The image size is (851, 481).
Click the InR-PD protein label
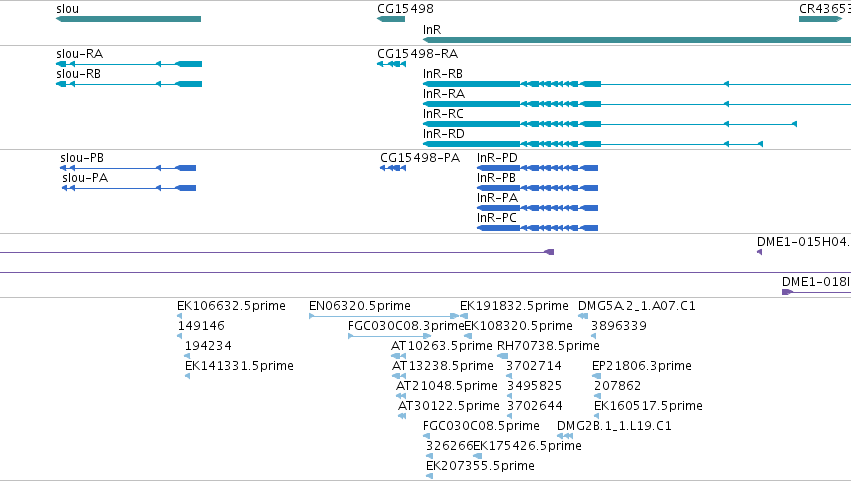pos(497,158)
